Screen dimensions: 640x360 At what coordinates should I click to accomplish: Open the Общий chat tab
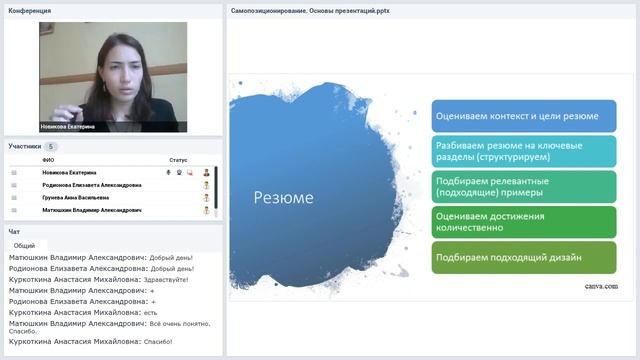pyautogui.click(x=24, y=246)
